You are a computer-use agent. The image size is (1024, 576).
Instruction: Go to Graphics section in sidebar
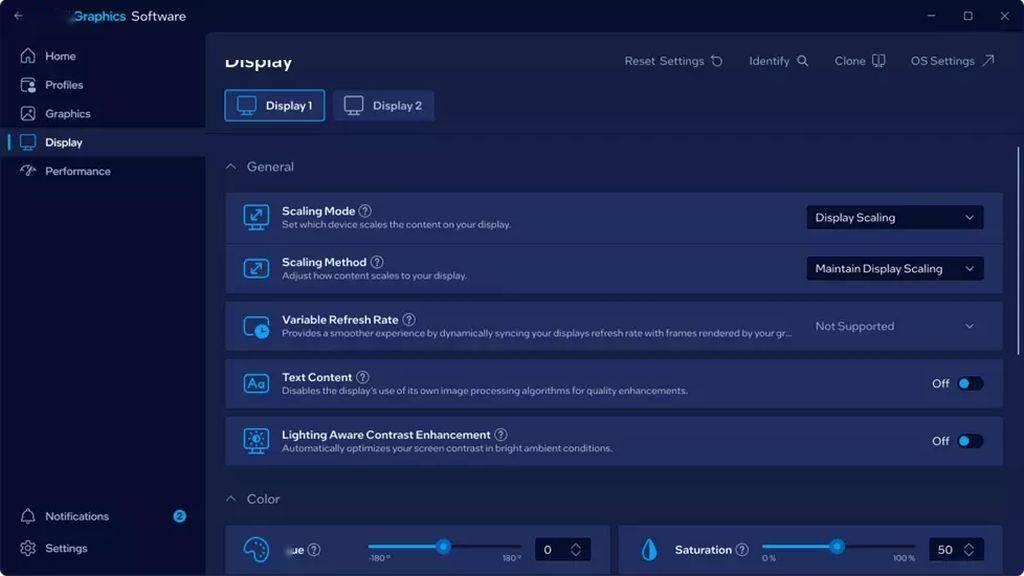pyautogui.click(x=103, y=114)
